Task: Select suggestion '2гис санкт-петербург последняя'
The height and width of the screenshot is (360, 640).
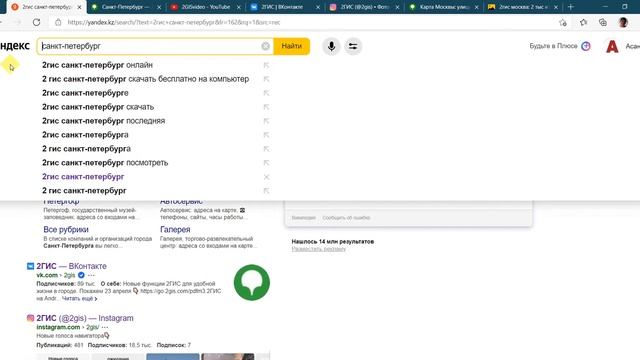Action: pyautogui.click(x=104, y=121)
